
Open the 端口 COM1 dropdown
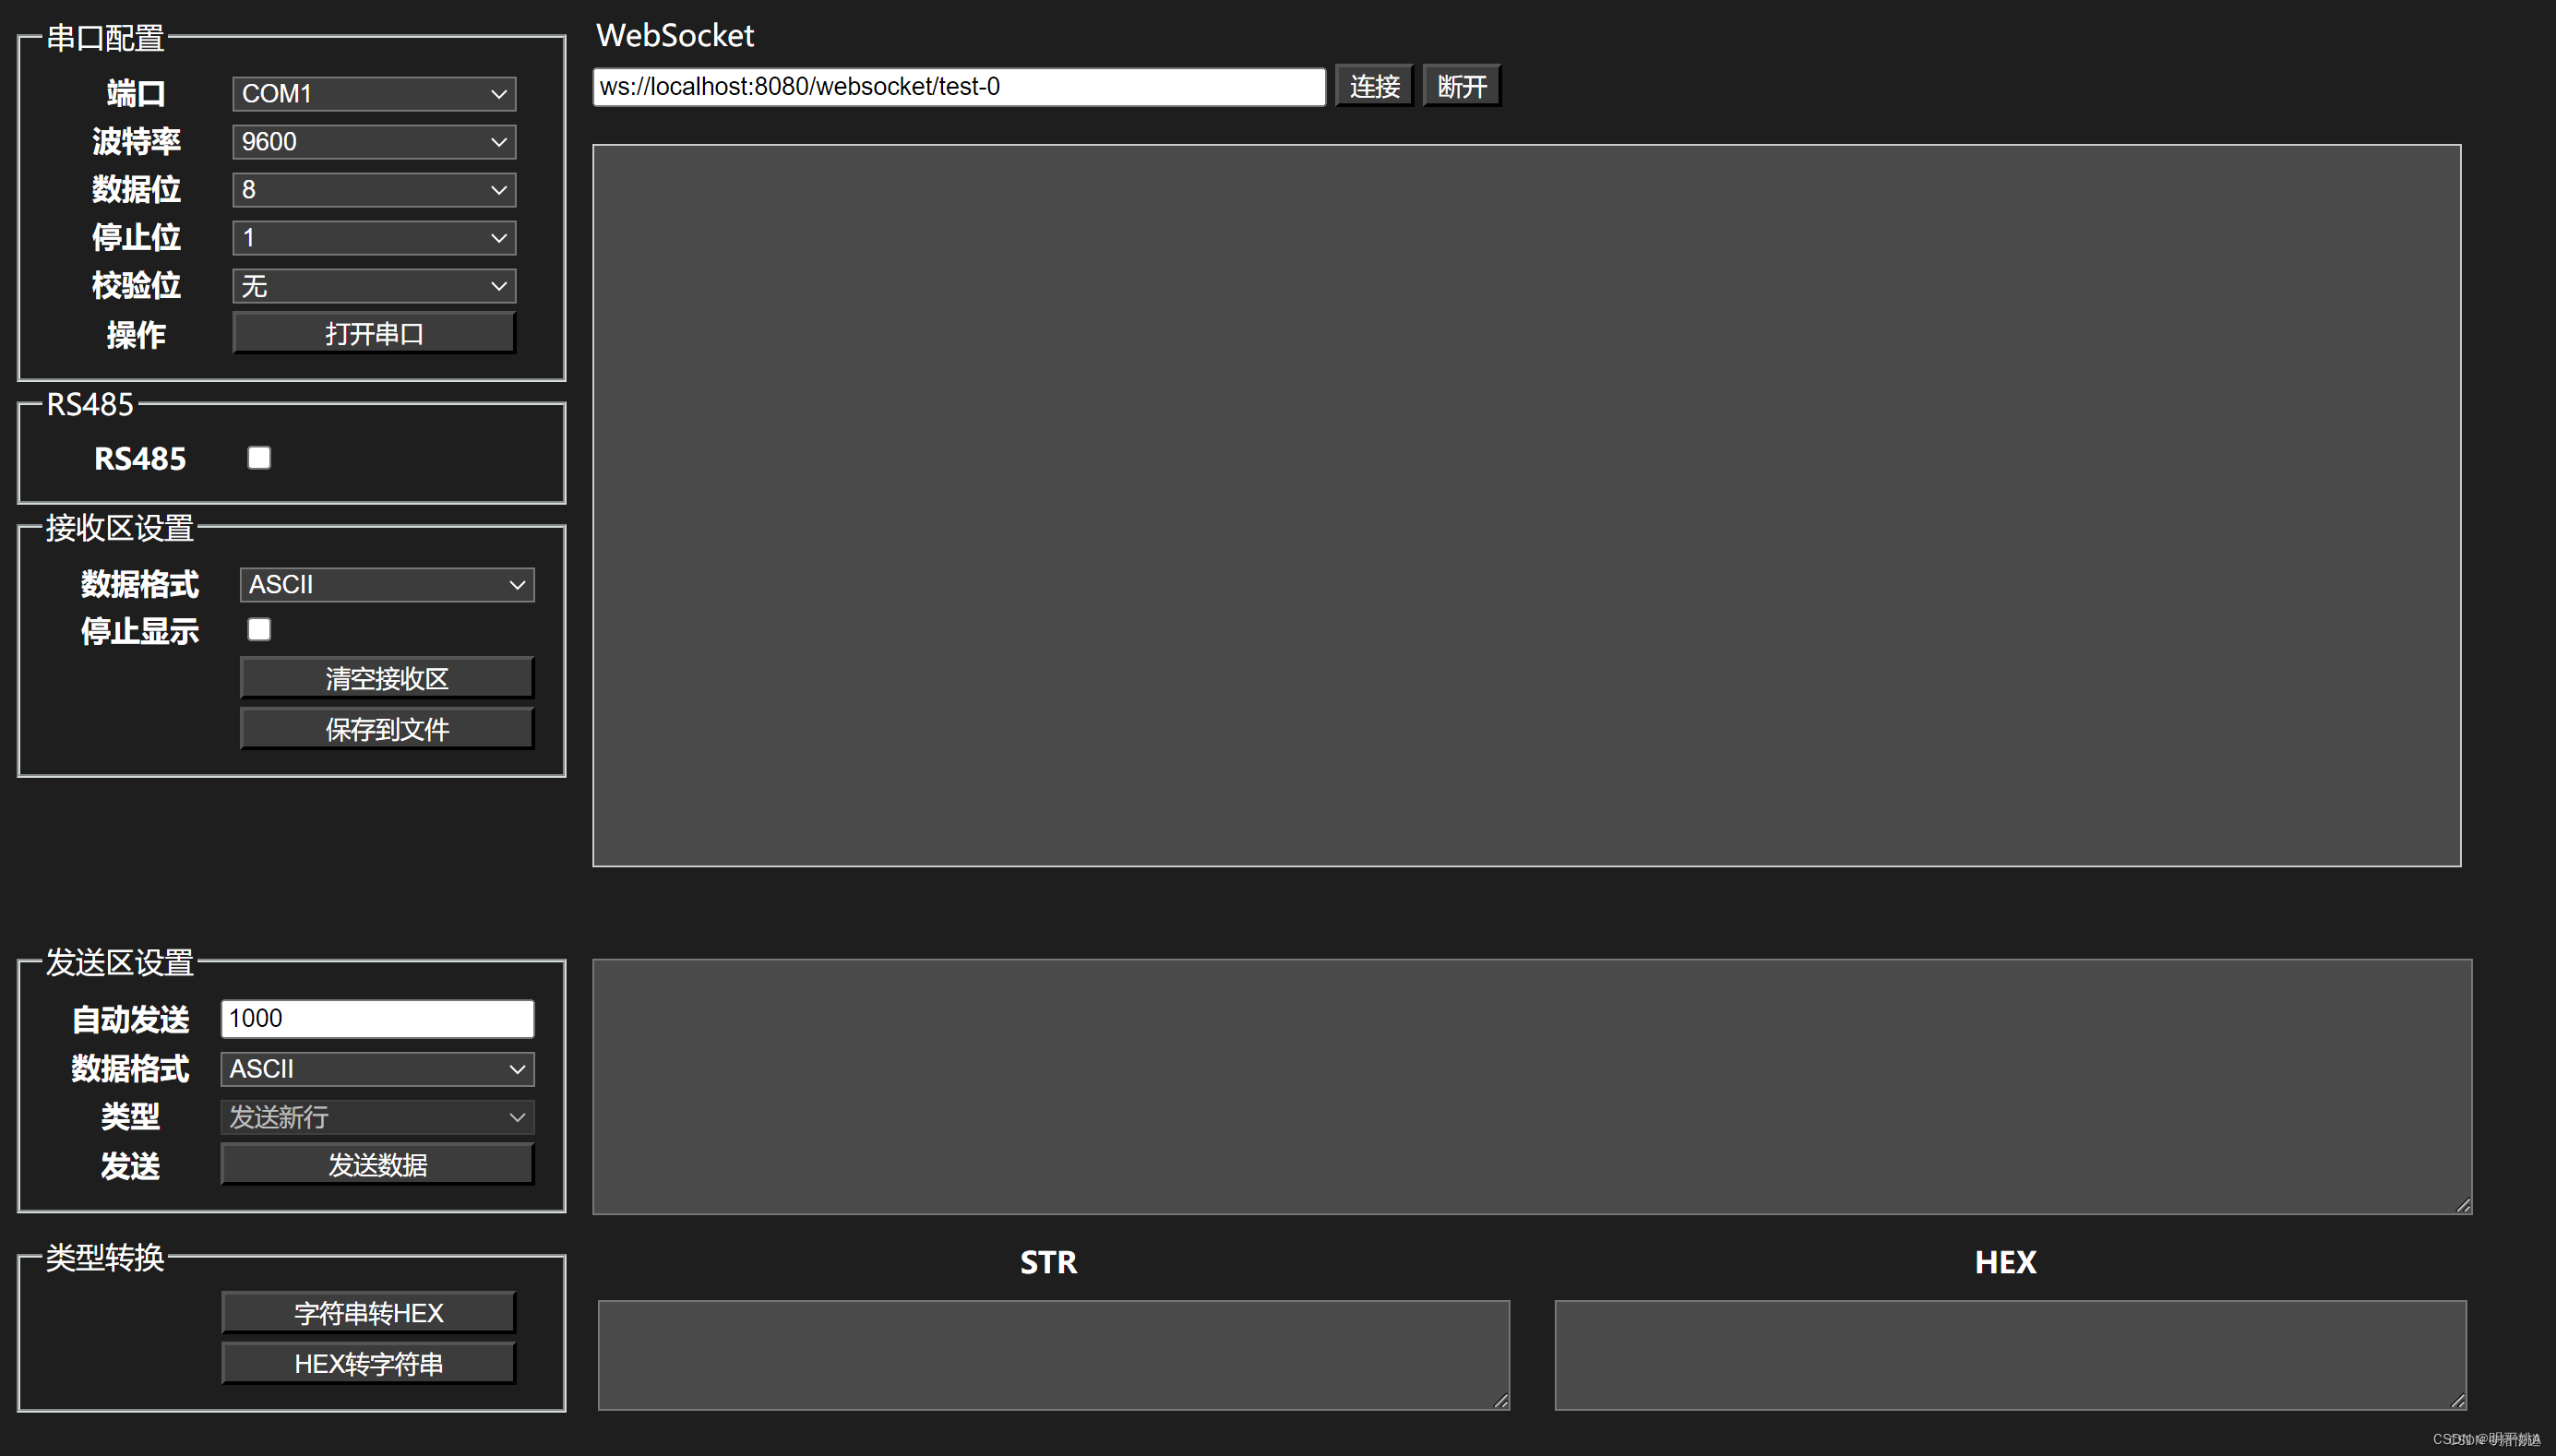374,94
